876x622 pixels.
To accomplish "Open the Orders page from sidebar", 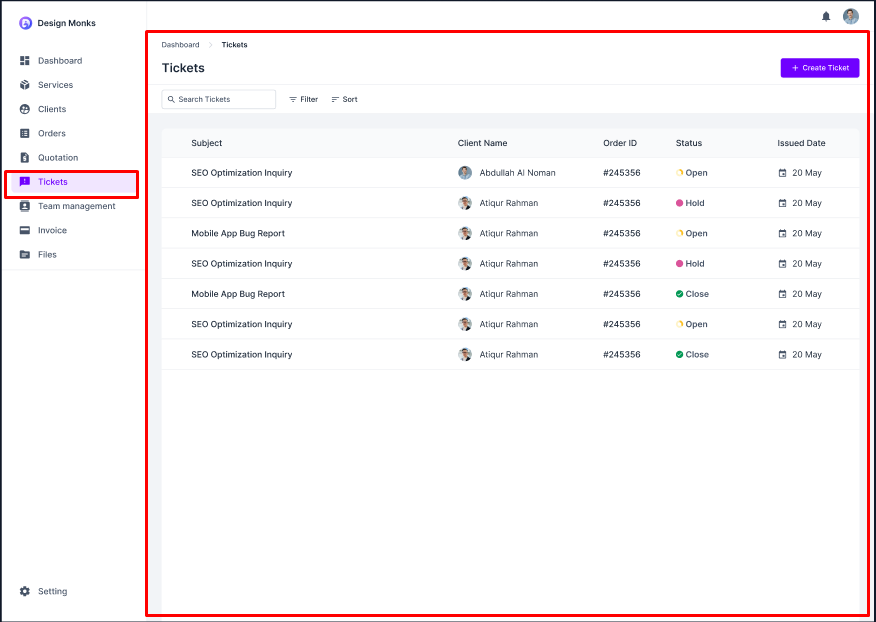I will (x=52, y=133).
